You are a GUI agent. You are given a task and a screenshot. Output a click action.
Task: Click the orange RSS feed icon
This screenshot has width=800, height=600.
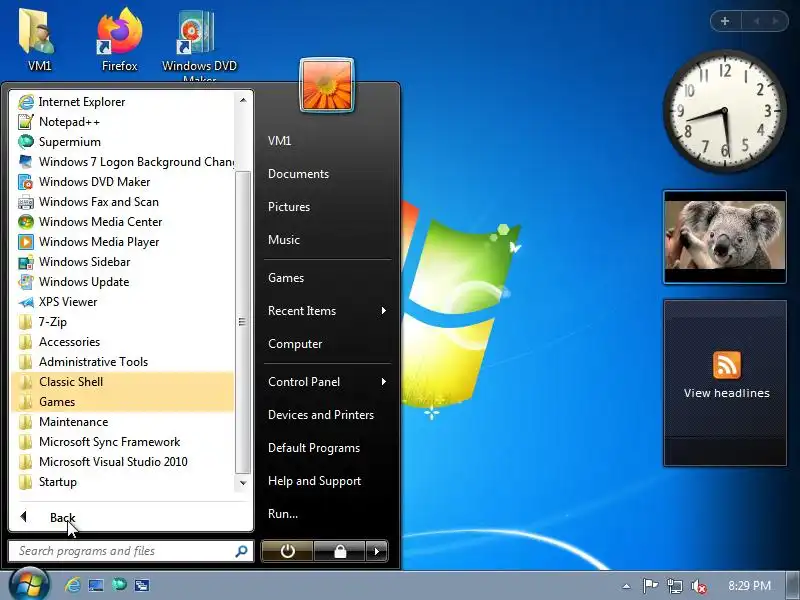coord(727,365)
